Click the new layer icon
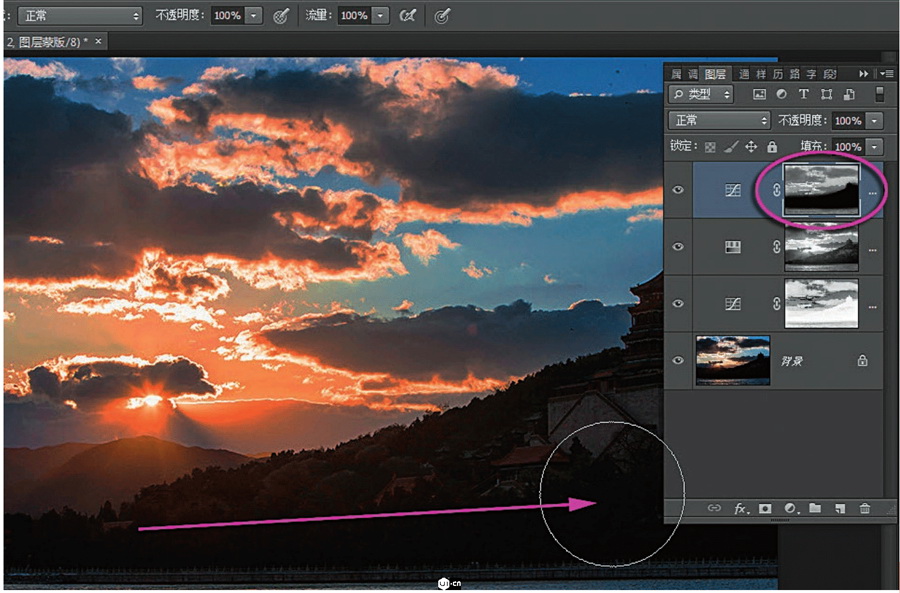The image size is (900, 593). coord(840,509)
